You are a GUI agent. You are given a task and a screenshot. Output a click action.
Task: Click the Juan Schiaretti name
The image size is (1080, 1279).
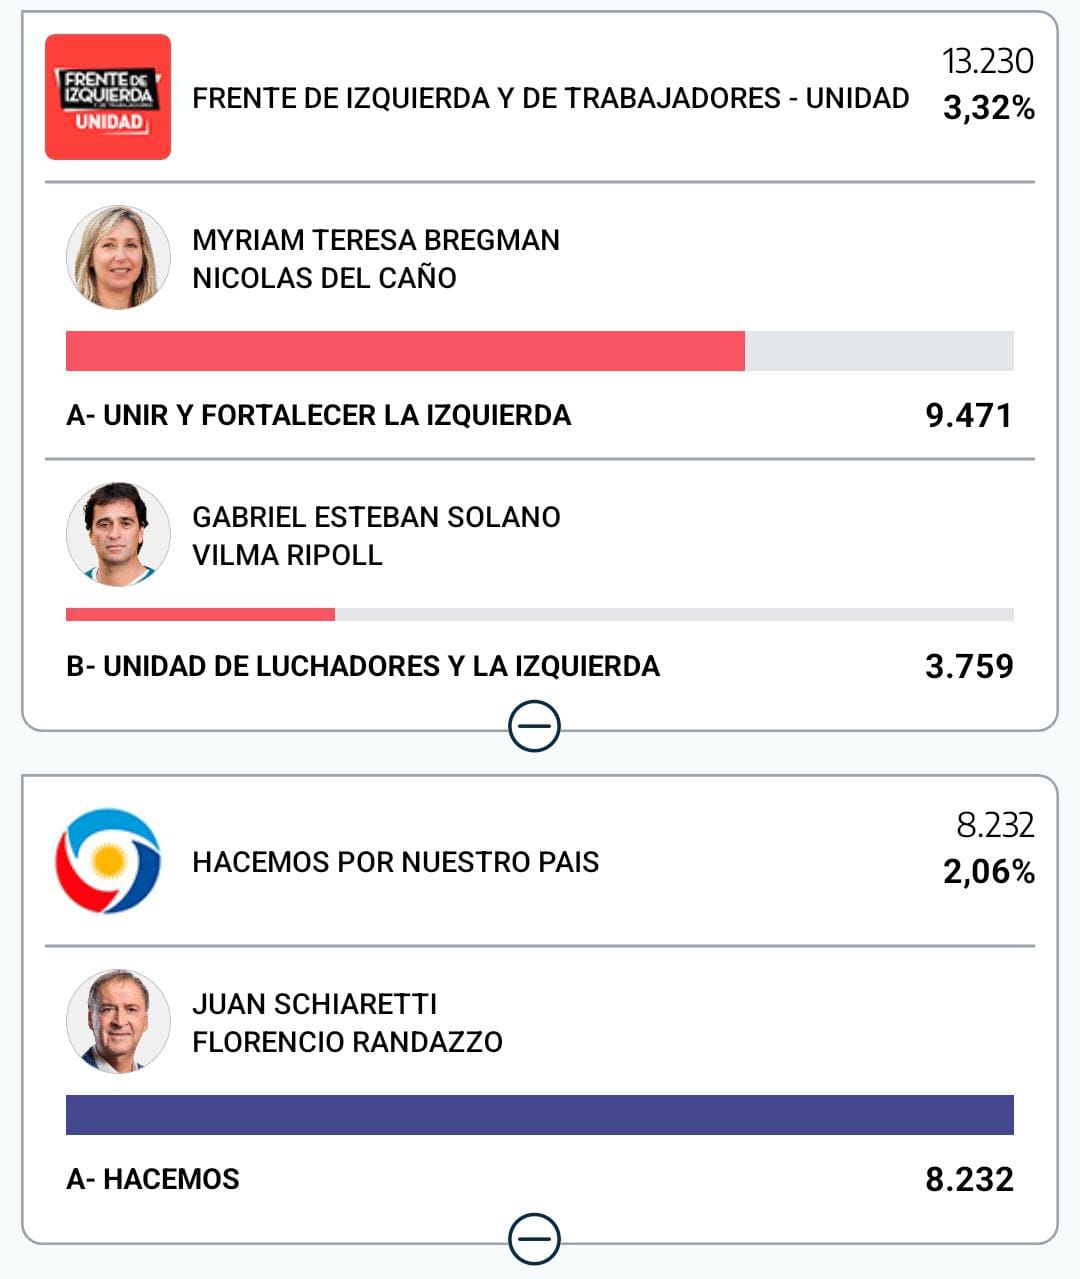[x=314, y=1004]
